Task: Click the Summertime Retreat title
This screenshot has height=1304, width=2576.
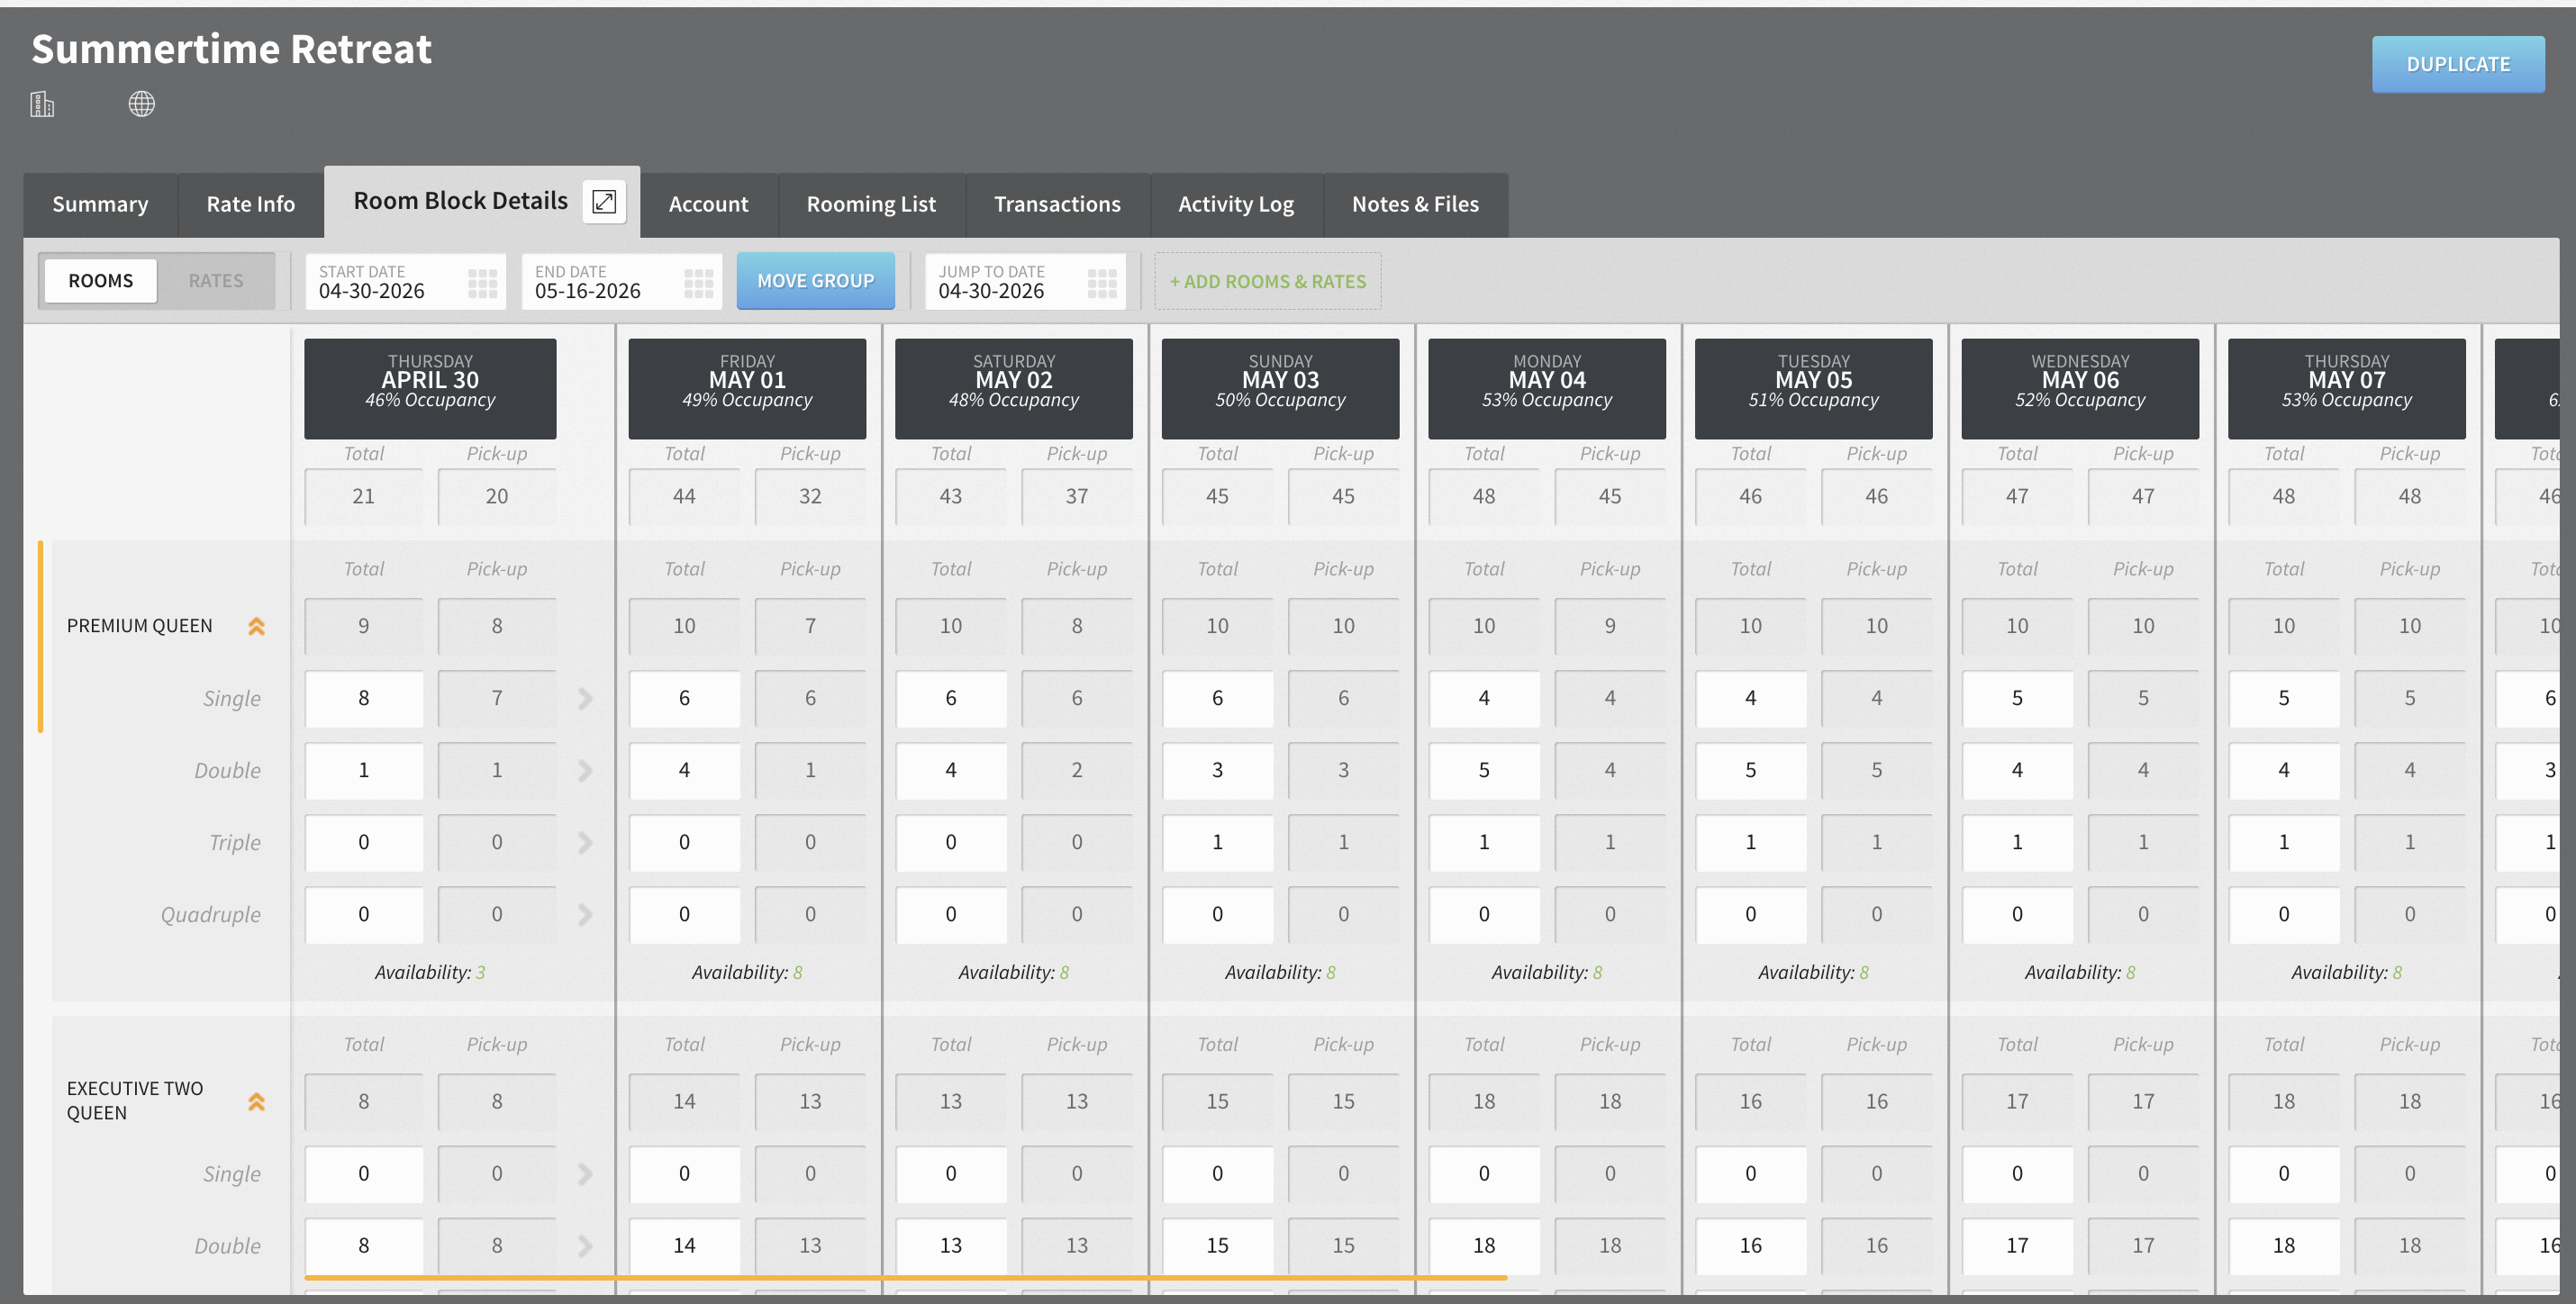Action: click(x=231, y=49)
